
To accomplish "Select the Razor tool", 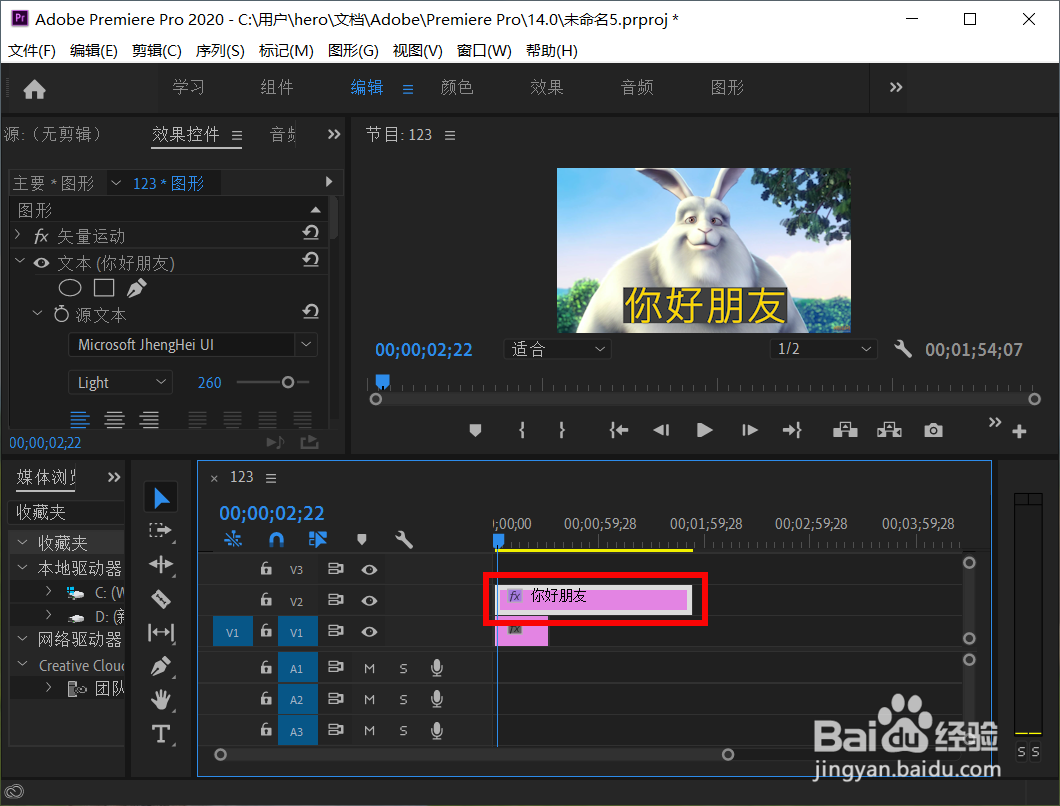I will click(x=161, y=598).
